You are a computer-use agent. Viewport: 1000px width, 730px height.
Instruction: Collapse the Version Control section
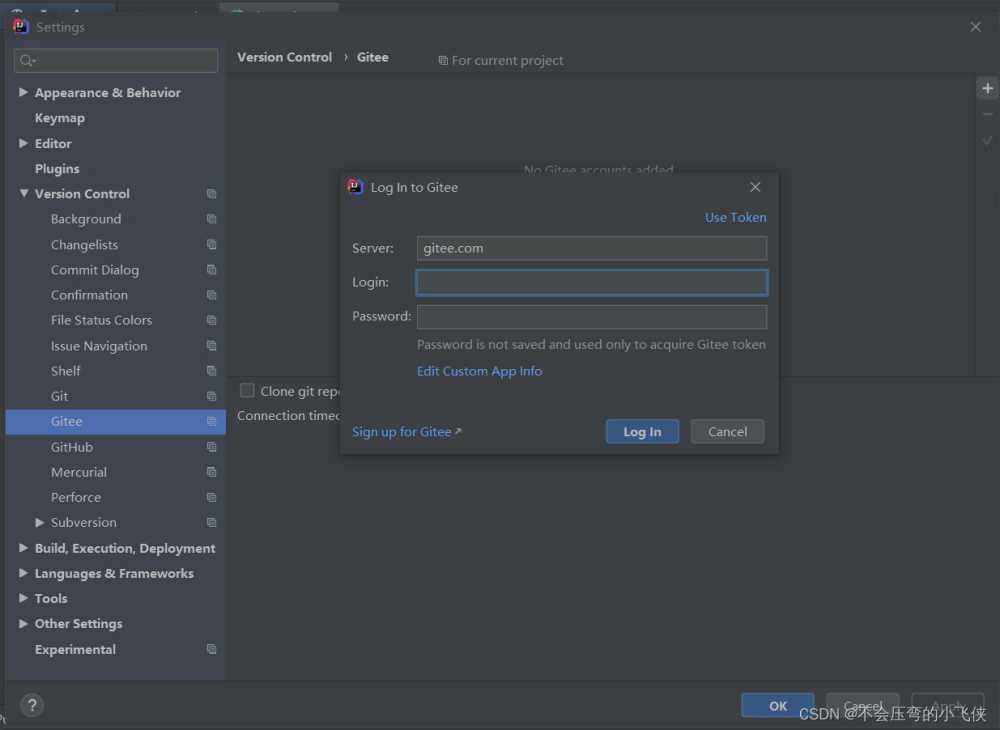point(24,193)
